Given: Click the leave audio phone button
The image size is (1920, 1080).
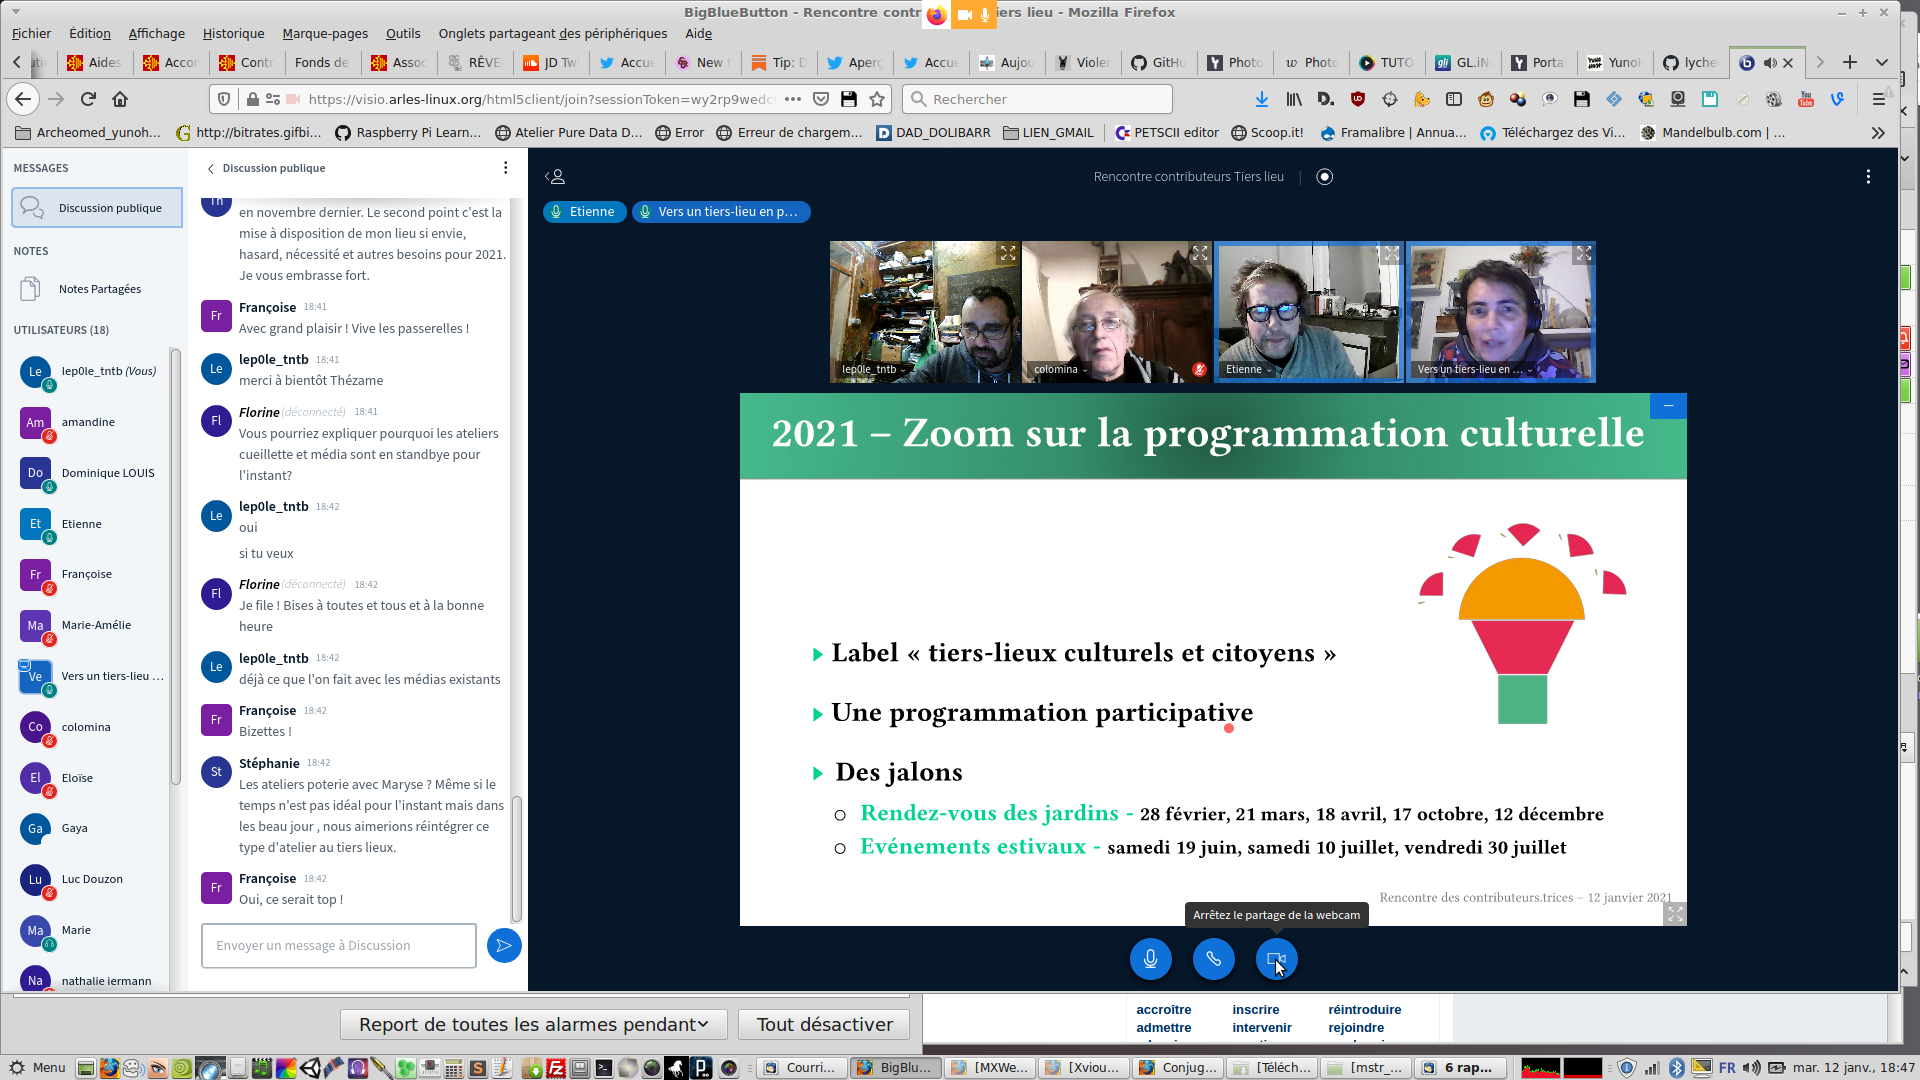Looking at the screenshot, I should (1213, 959).
